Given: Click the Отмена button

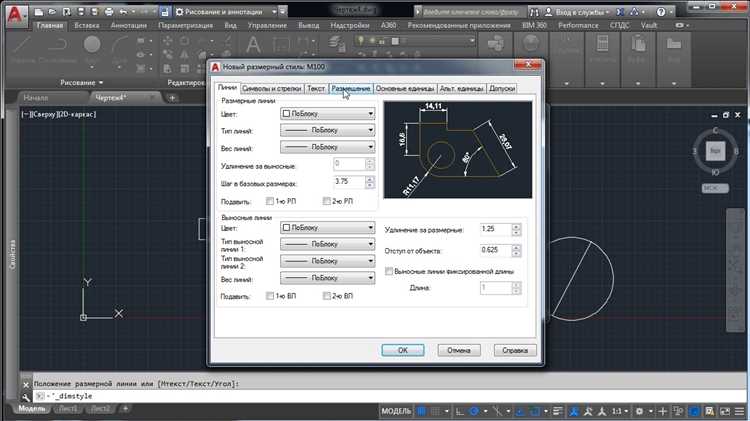Looking at the screenshot, I should click(x=459, y=350).
